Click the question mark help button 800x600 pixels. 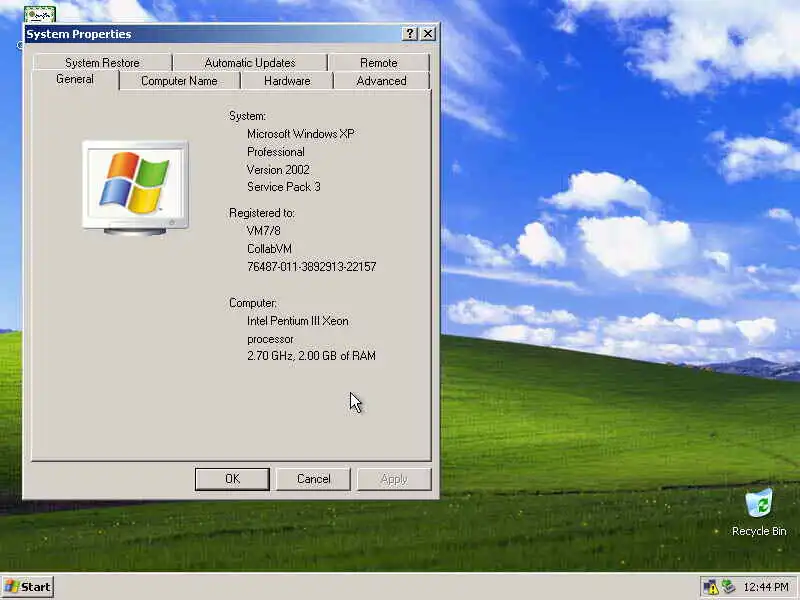(x=409, y=34)
